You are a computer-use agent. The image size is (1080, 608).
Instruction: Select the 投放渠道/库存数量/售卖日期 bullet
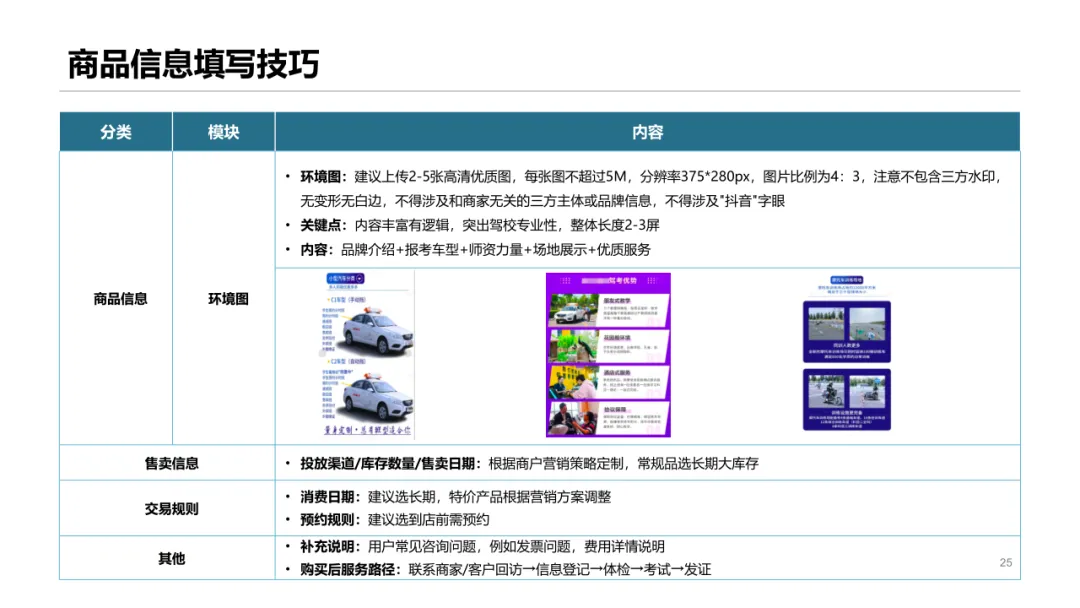522,463
